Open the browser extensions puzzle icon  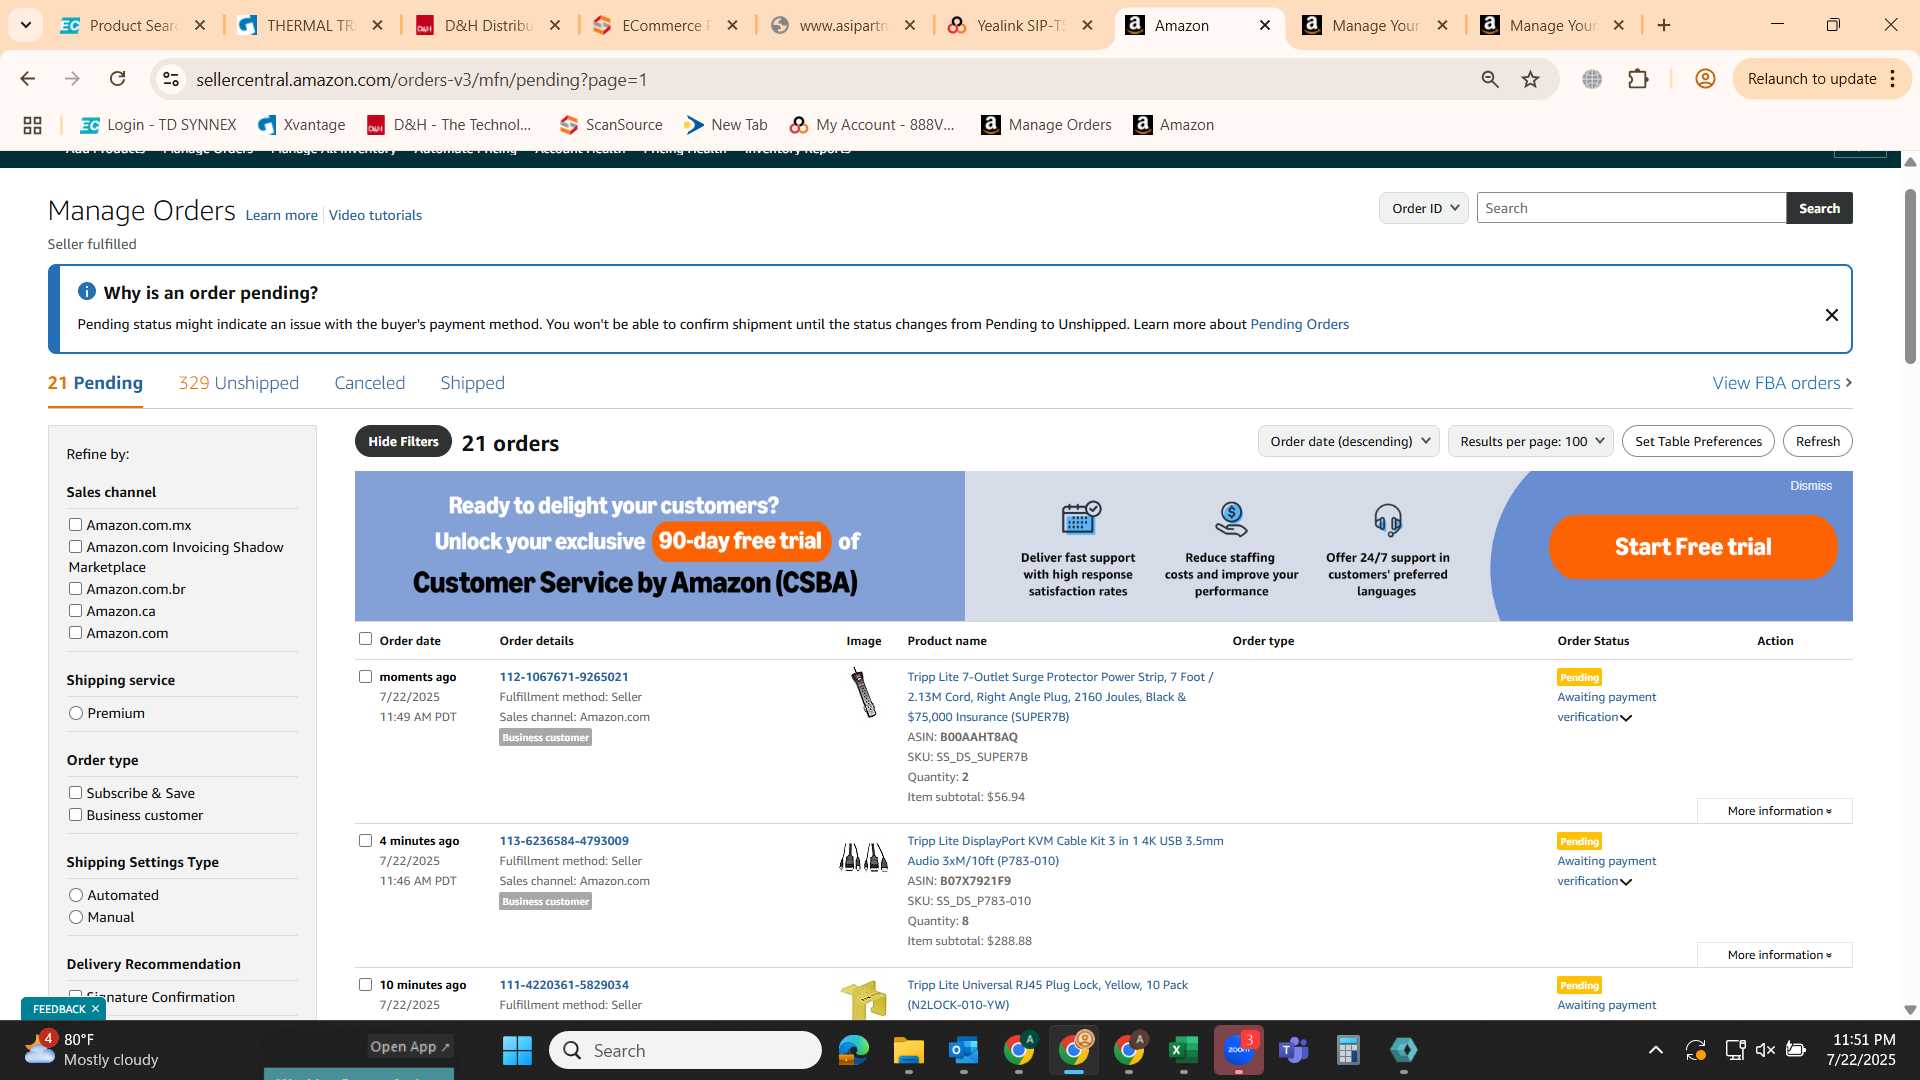[x=1638, y=79]
